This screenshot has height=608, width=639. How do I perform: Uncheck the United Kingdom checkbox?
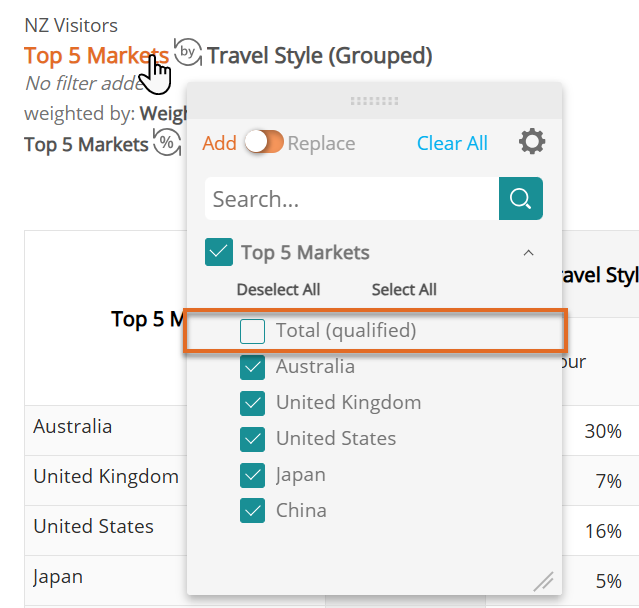click(252, 403)
